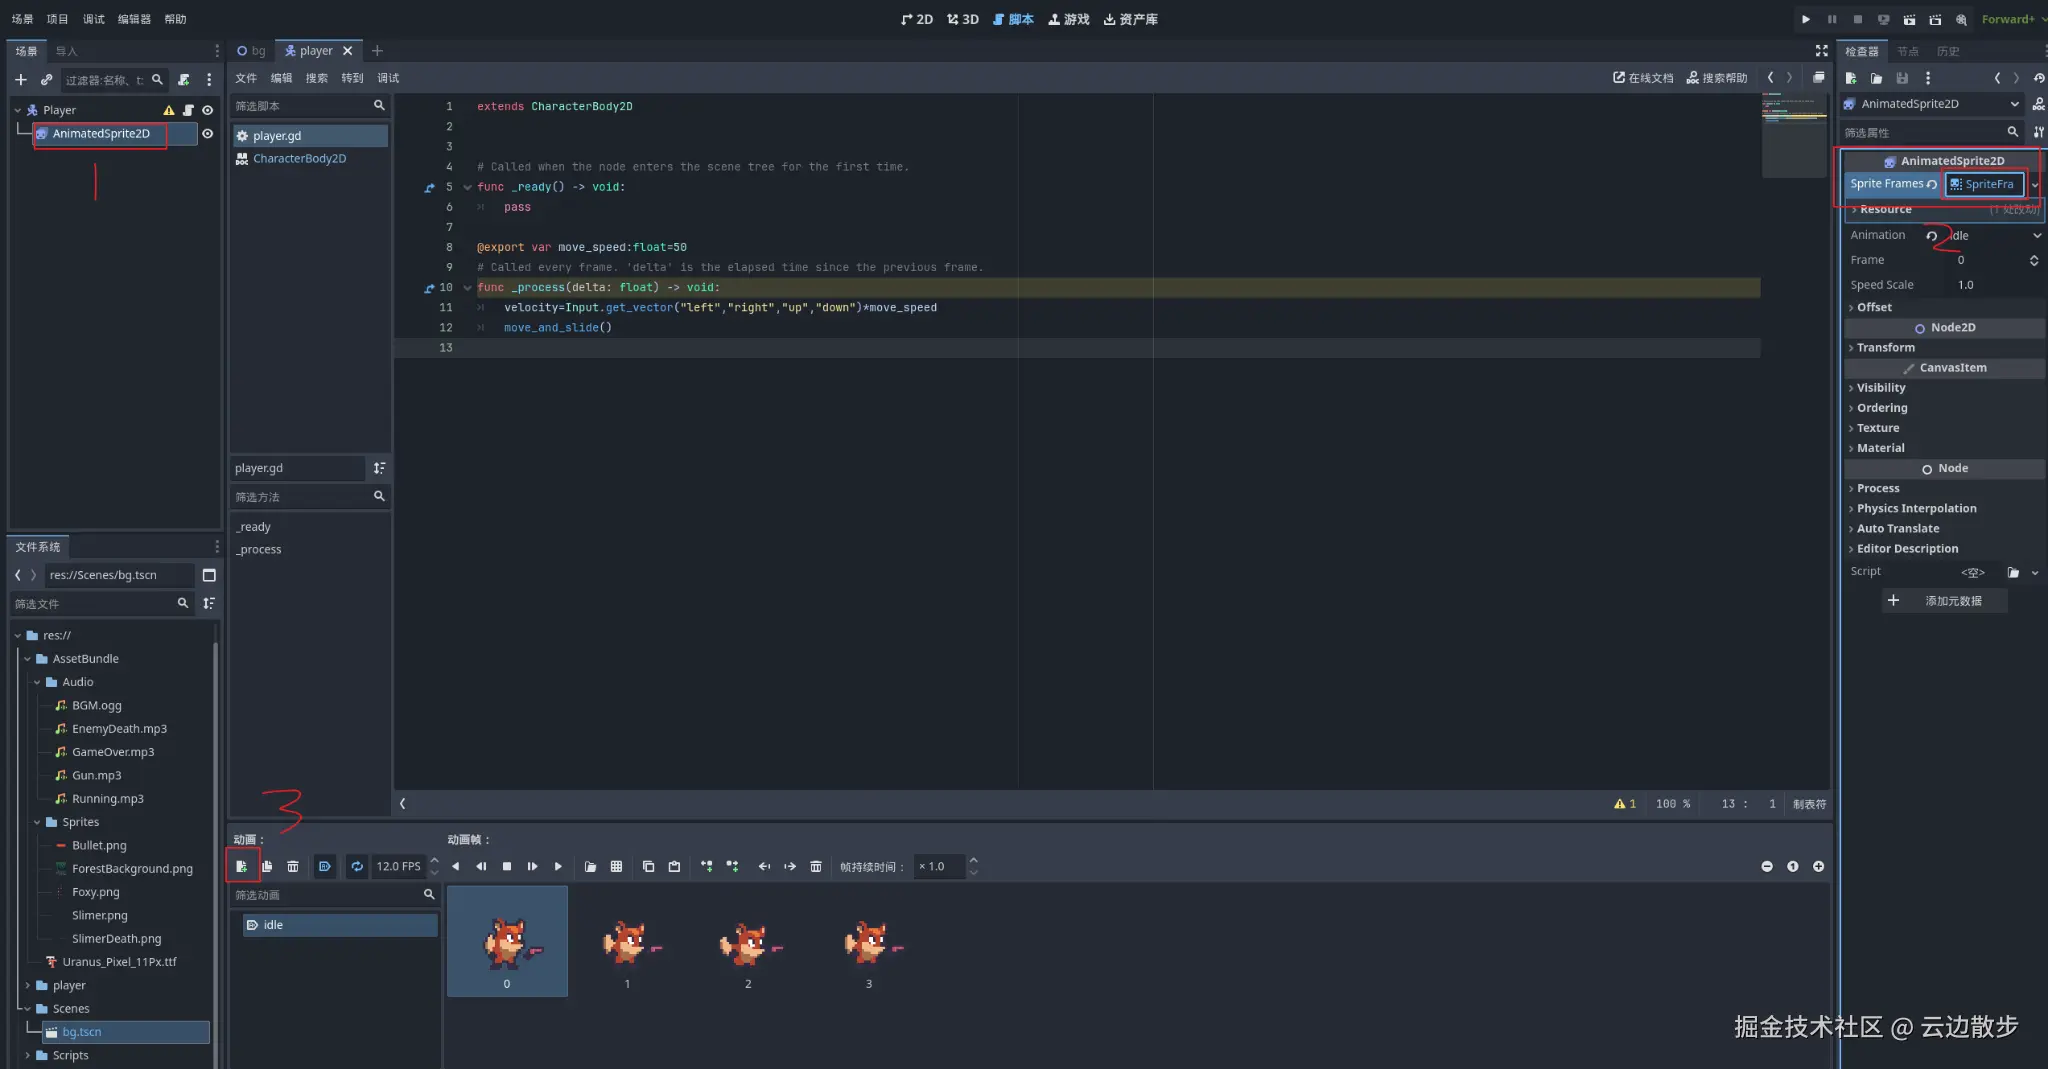Click the Play animation forward button
This screenshot has width=2048, height=1069.
click(558, 866)
